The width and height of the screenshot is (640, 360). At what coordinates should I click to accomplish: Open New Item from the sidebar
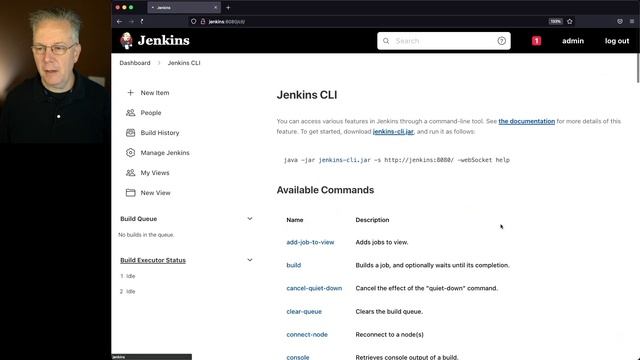tap(155, 93)
